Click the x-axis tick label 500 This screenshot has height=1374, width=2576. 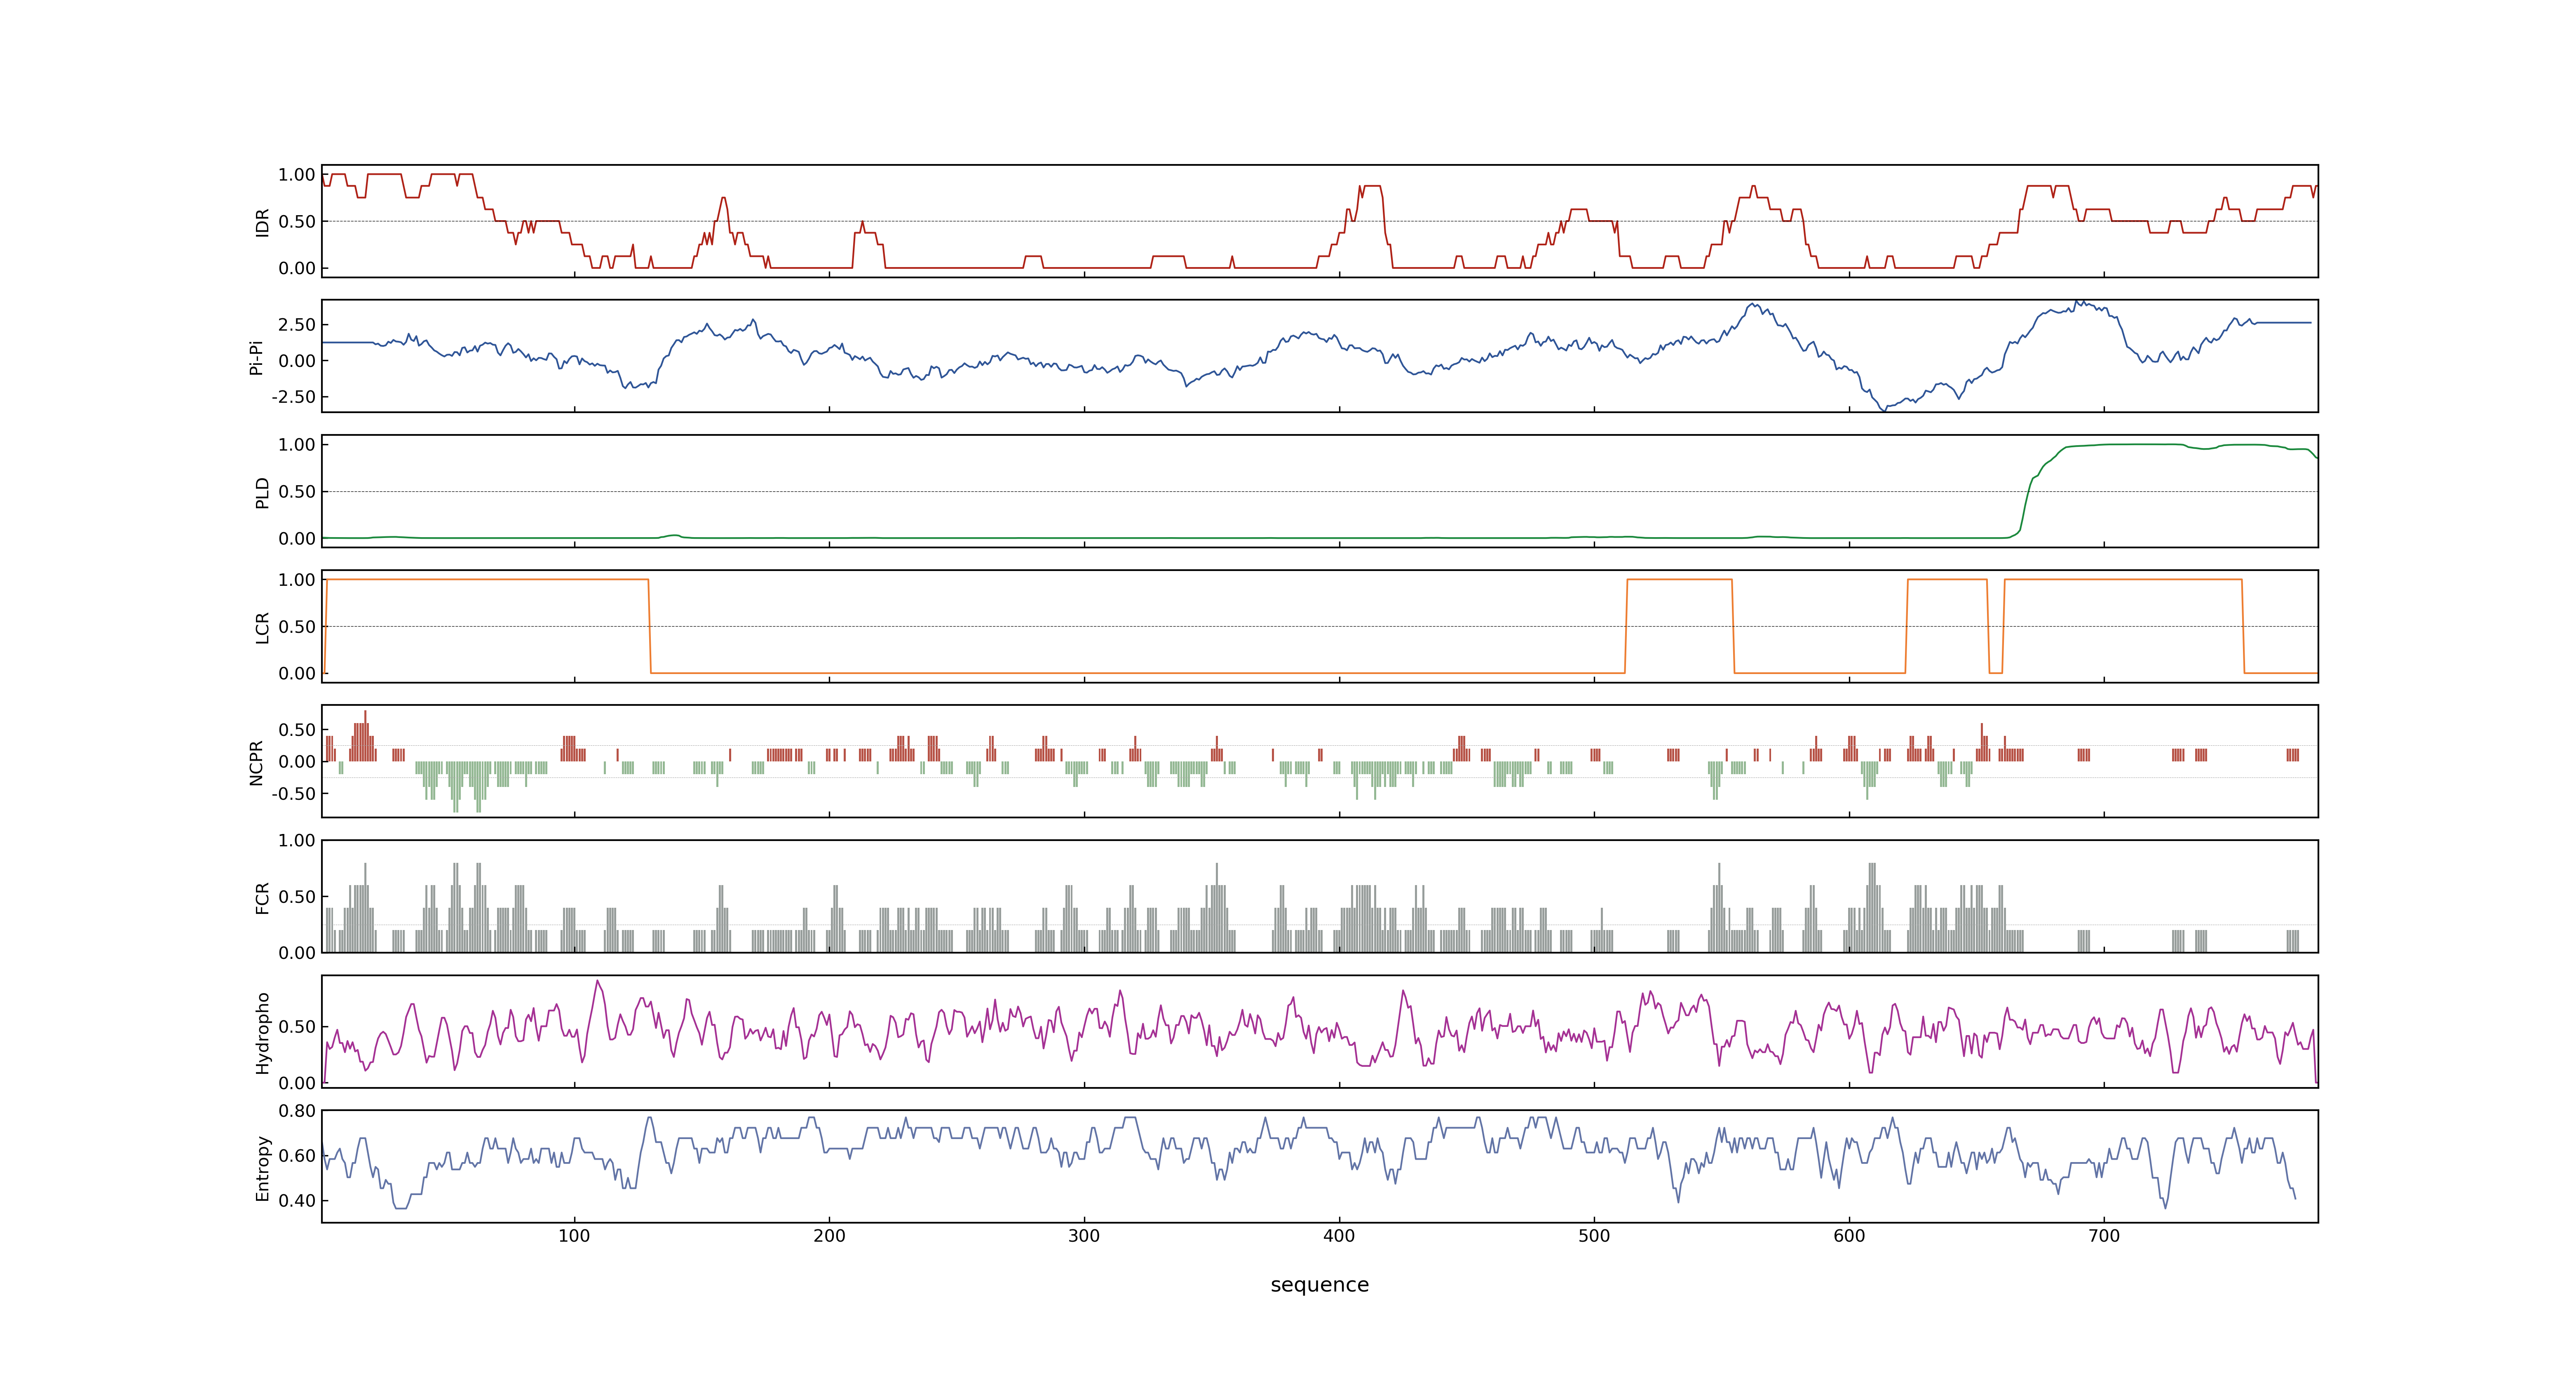1594,1236
